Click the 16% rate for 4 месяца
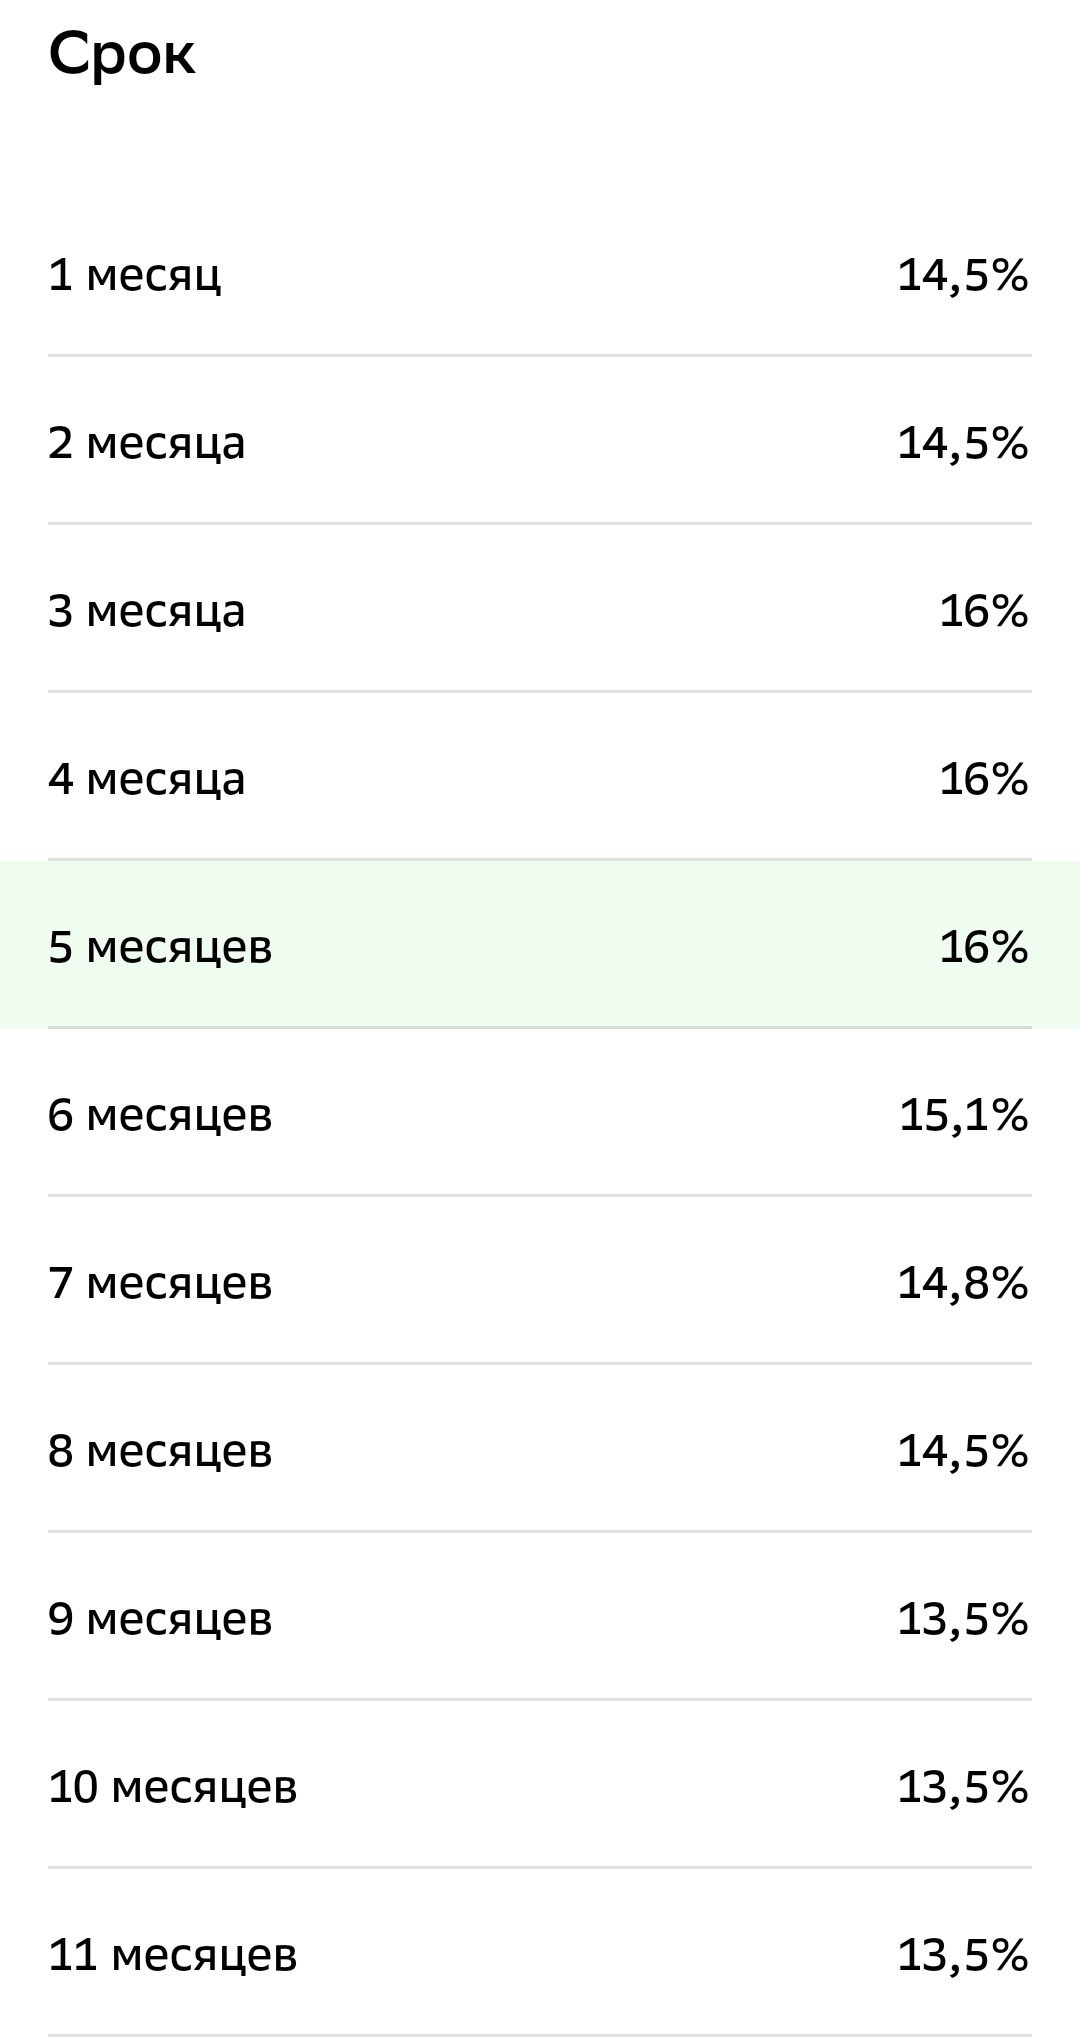 983,778
